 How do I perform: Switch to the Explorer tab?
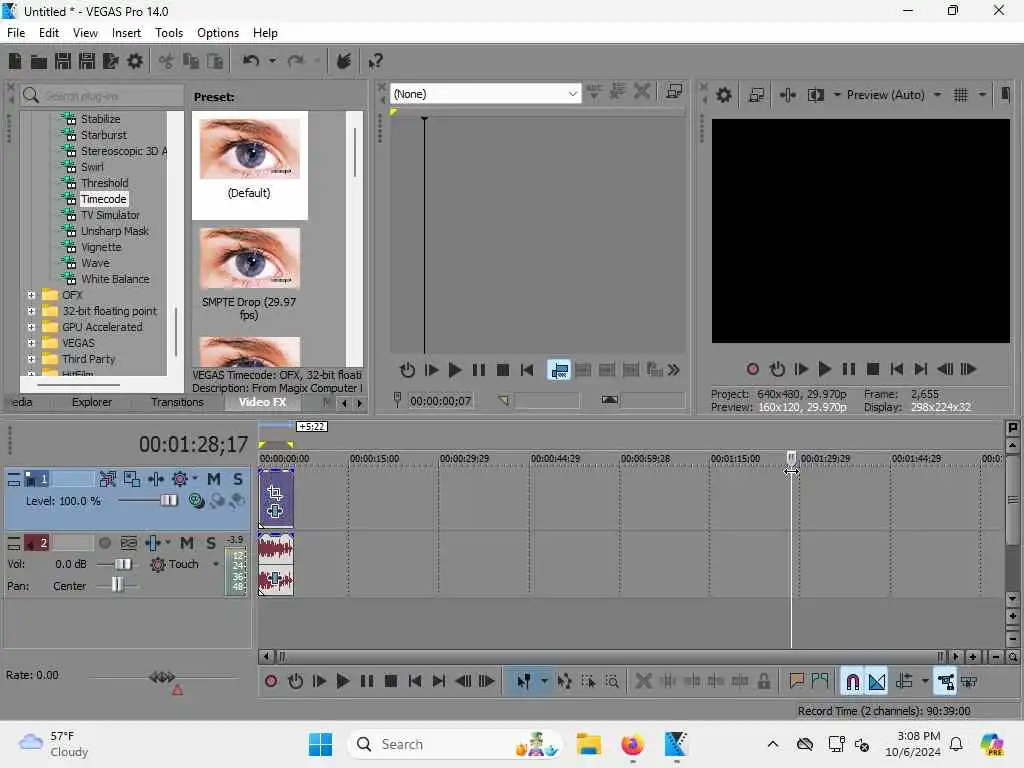coord(91,402)
